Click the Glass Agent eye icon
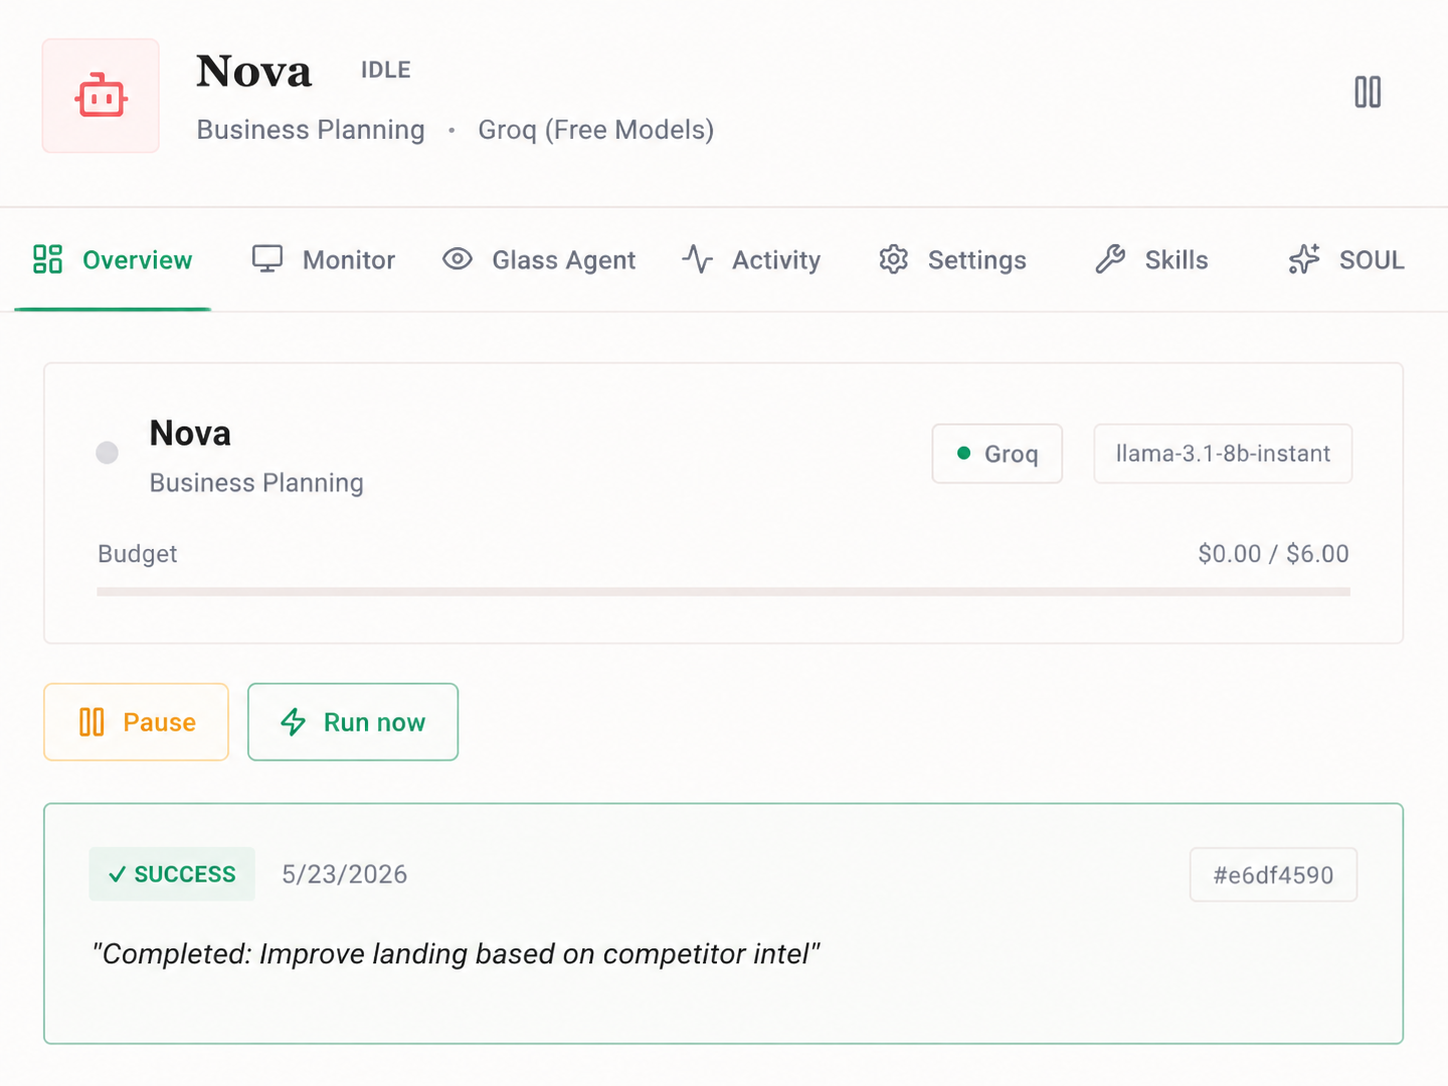Image resolution: width=1448 pixels, height=1086 pixels. coord(457,260)
